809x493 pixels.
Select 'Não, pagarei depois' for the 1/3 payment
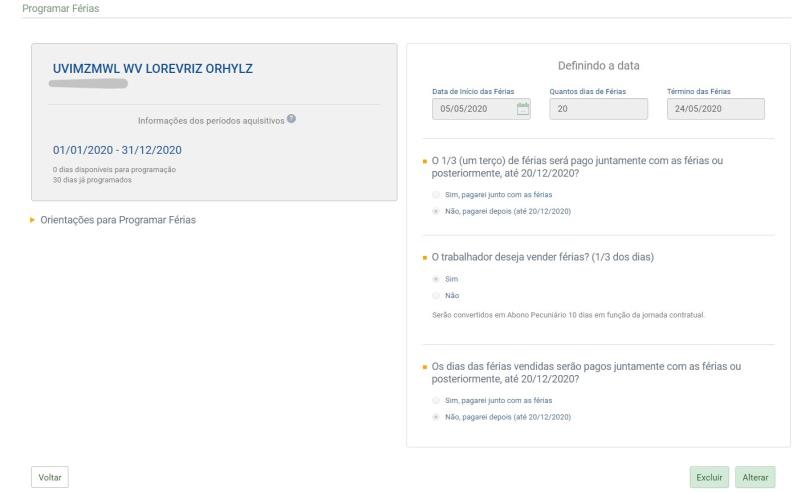coord(436,211)
